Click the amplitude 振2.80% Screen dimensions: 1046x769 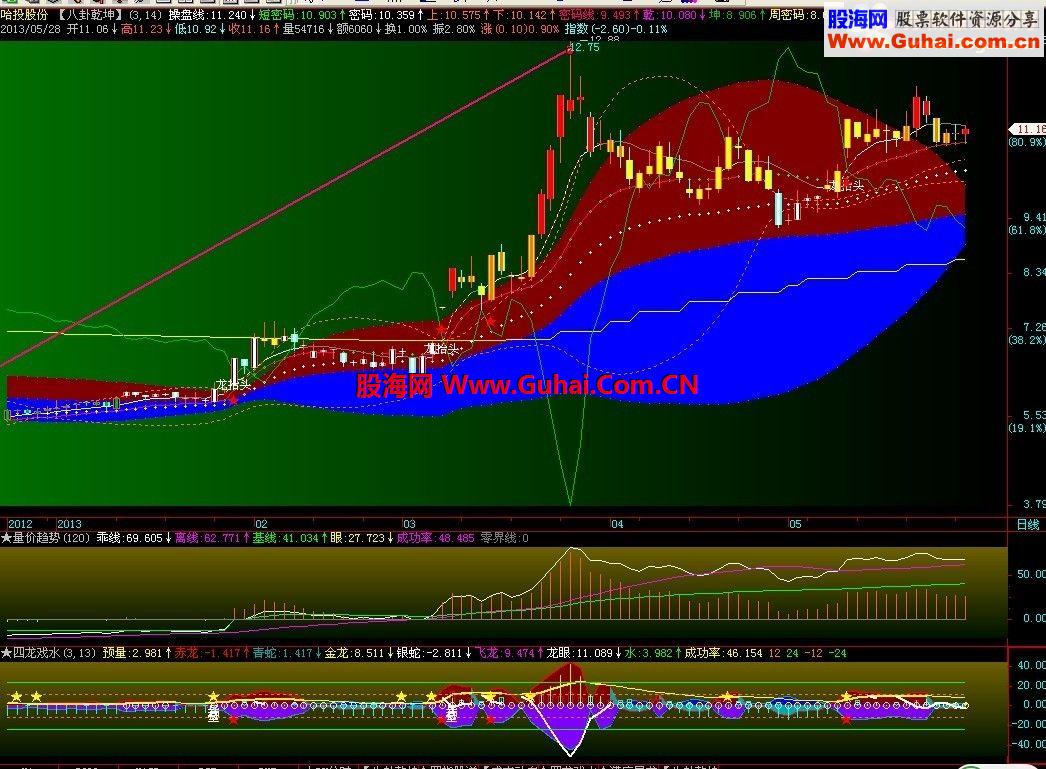click(454, 29)
